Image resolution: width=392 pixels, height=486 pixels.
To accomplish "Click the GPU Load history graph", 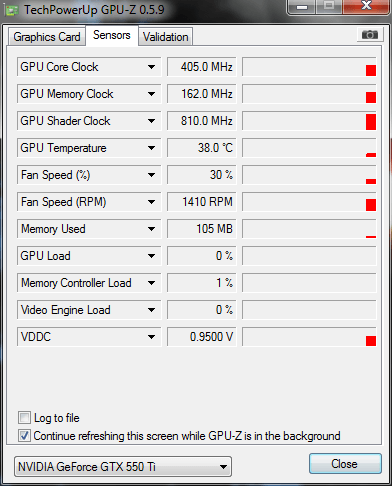I will [309, 256].
